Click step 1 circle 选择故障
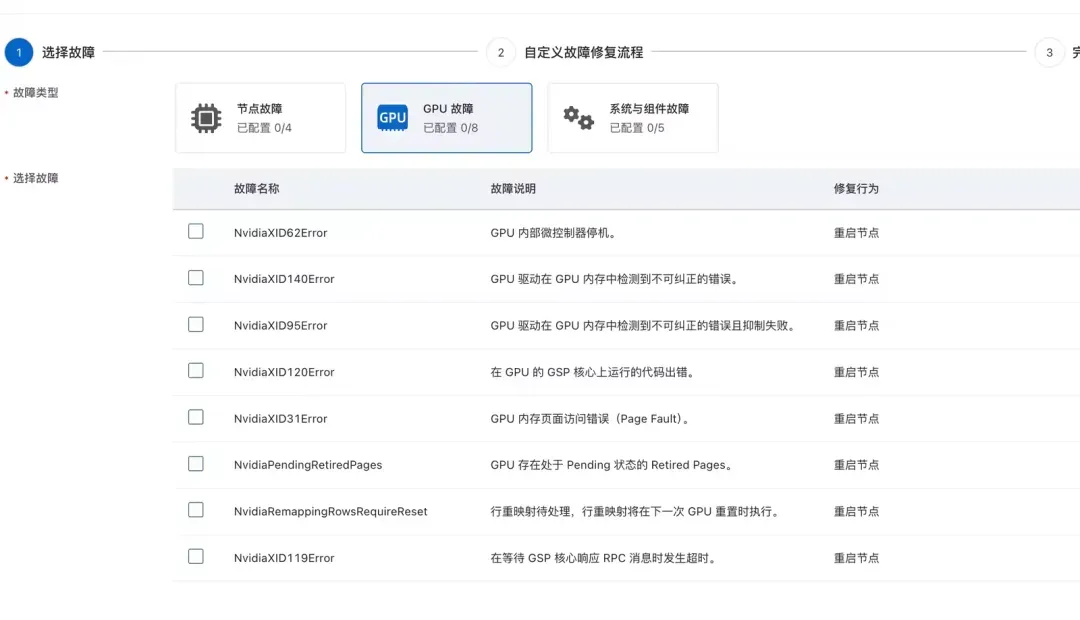This screenshot has height=620, width=1080. 19,52
